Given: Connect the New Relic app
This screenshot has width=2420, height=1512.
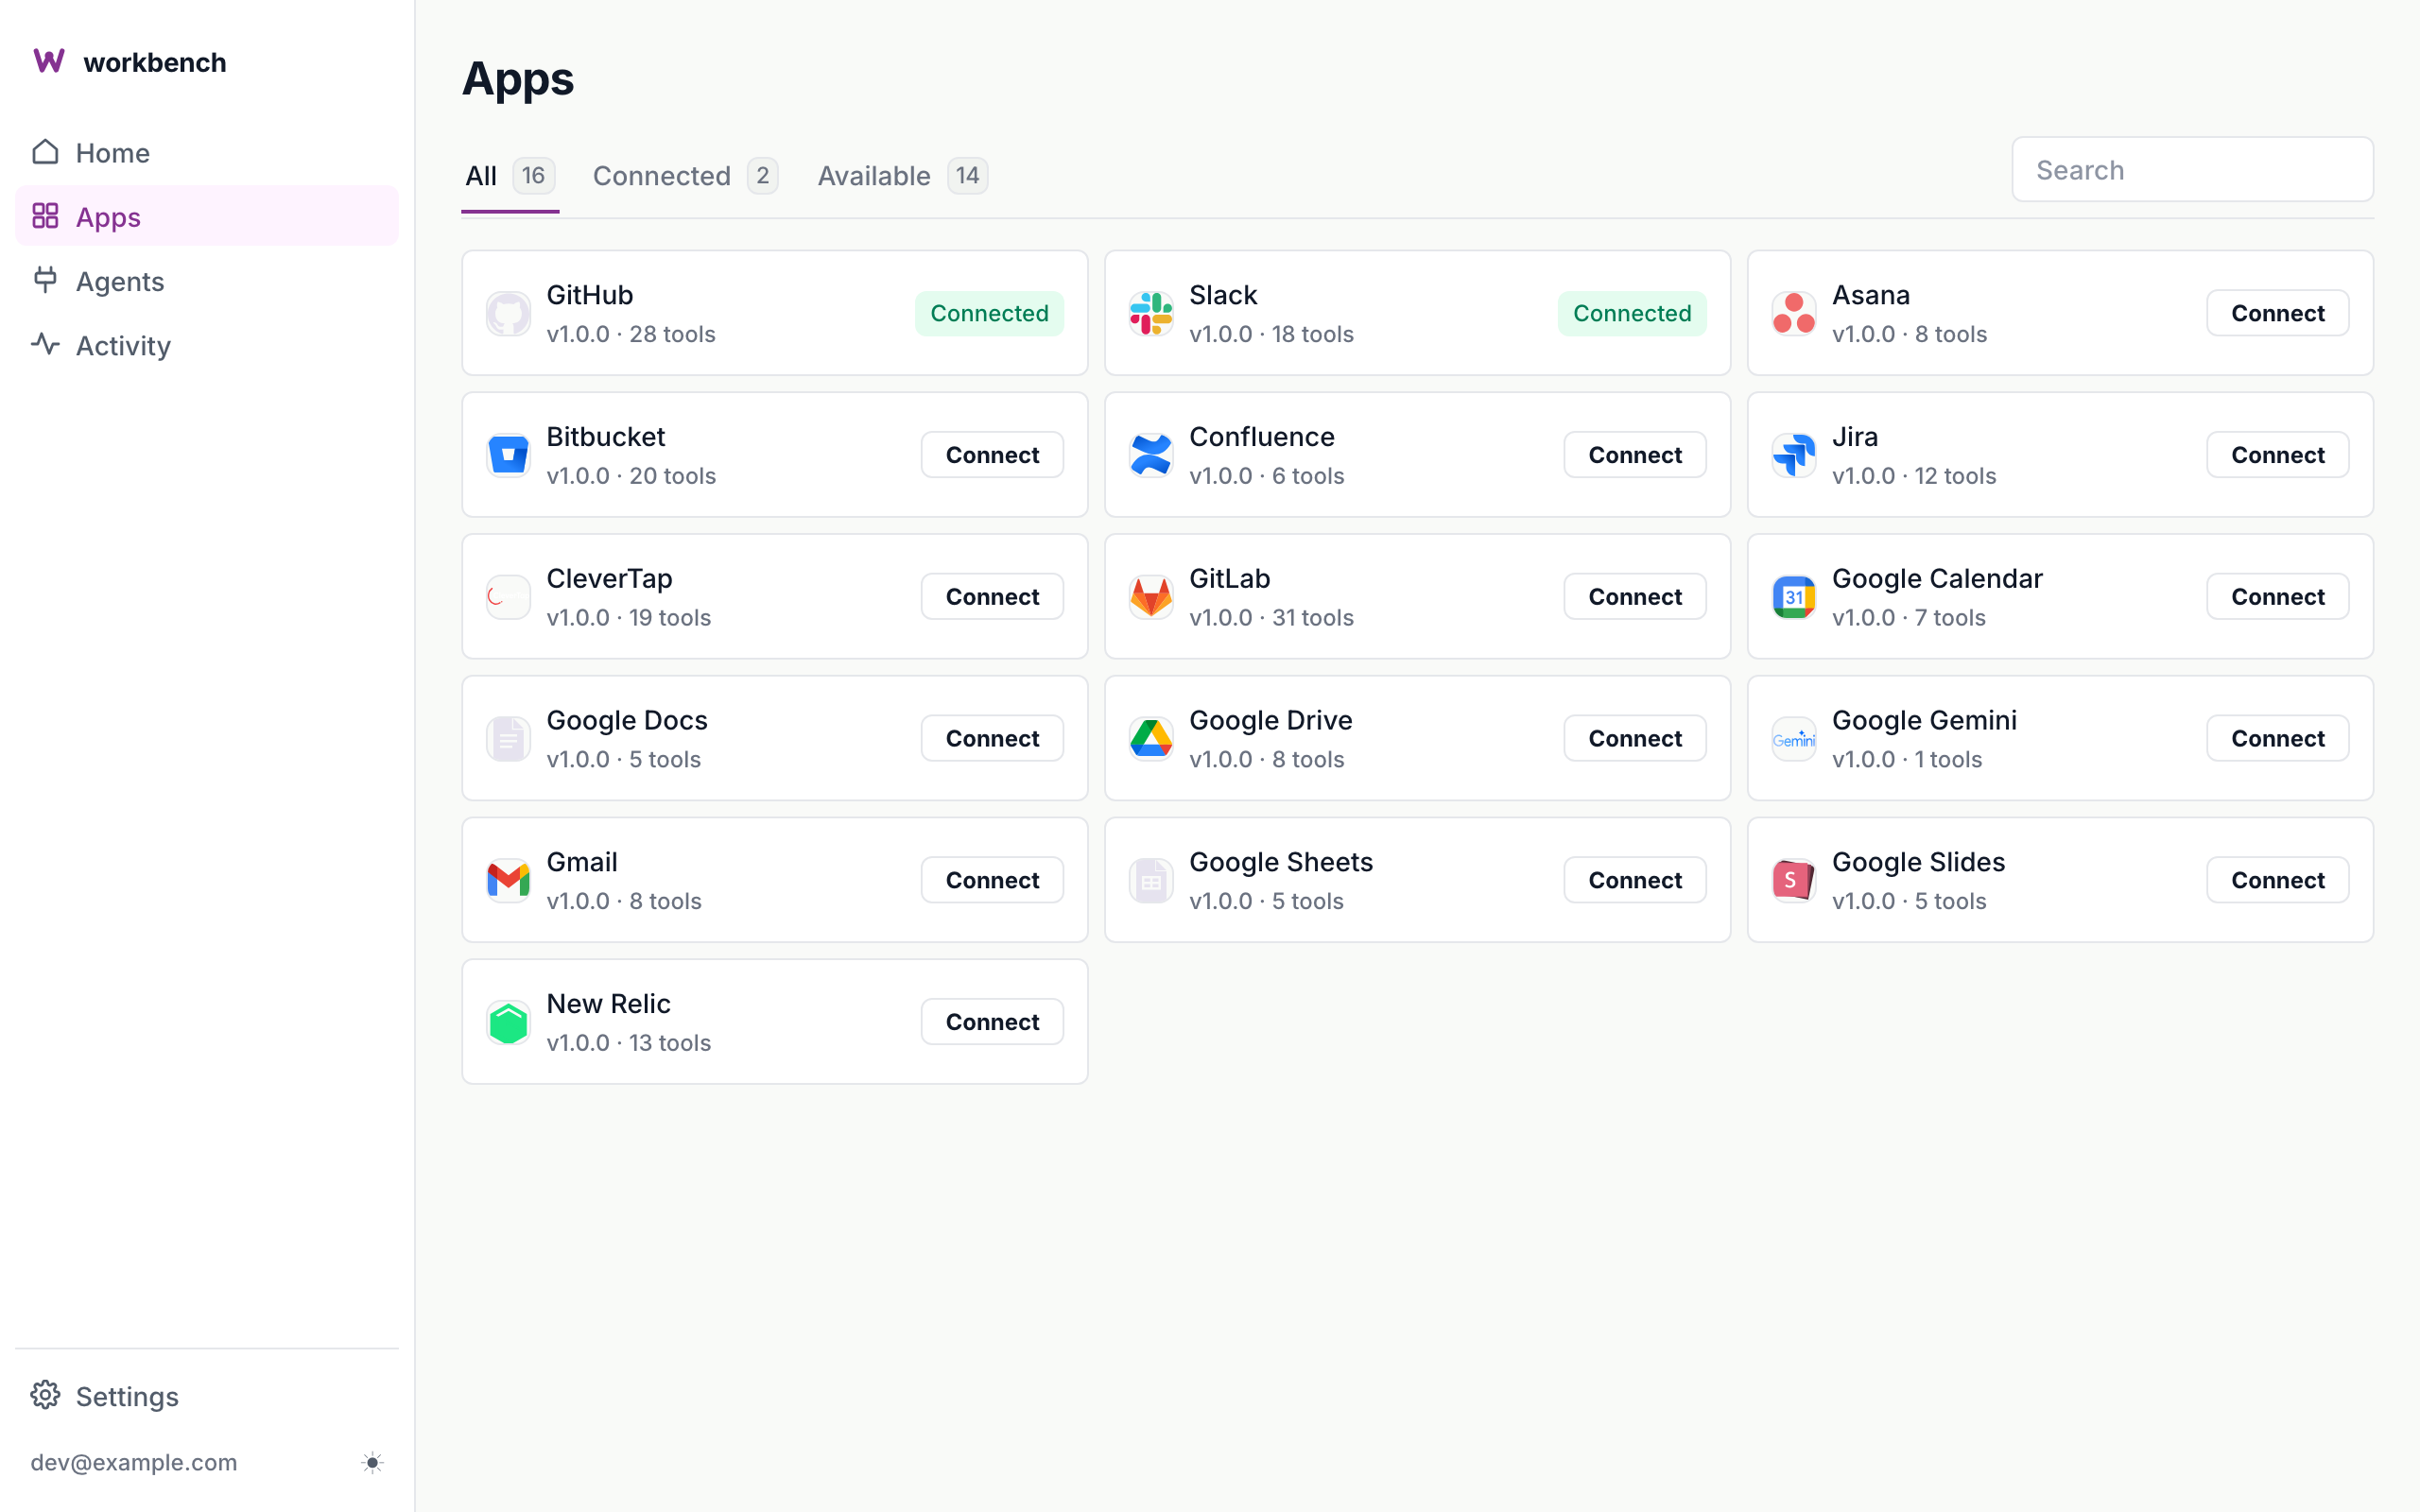Looking at the screenshot, I should tap(992, 1022).
